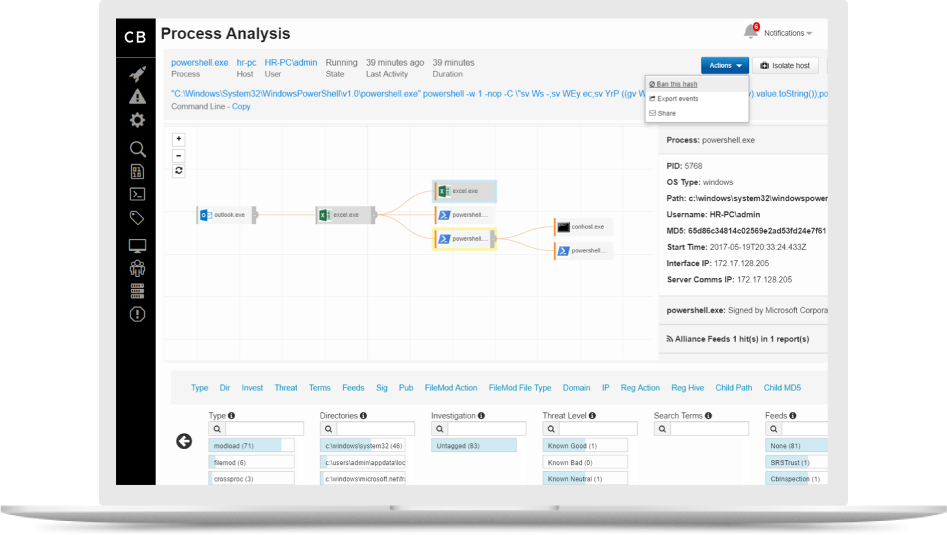Click the info icon next to Threat Level
Image resolution: width=947 pixels, height=535 pixels.
[592, 415]
